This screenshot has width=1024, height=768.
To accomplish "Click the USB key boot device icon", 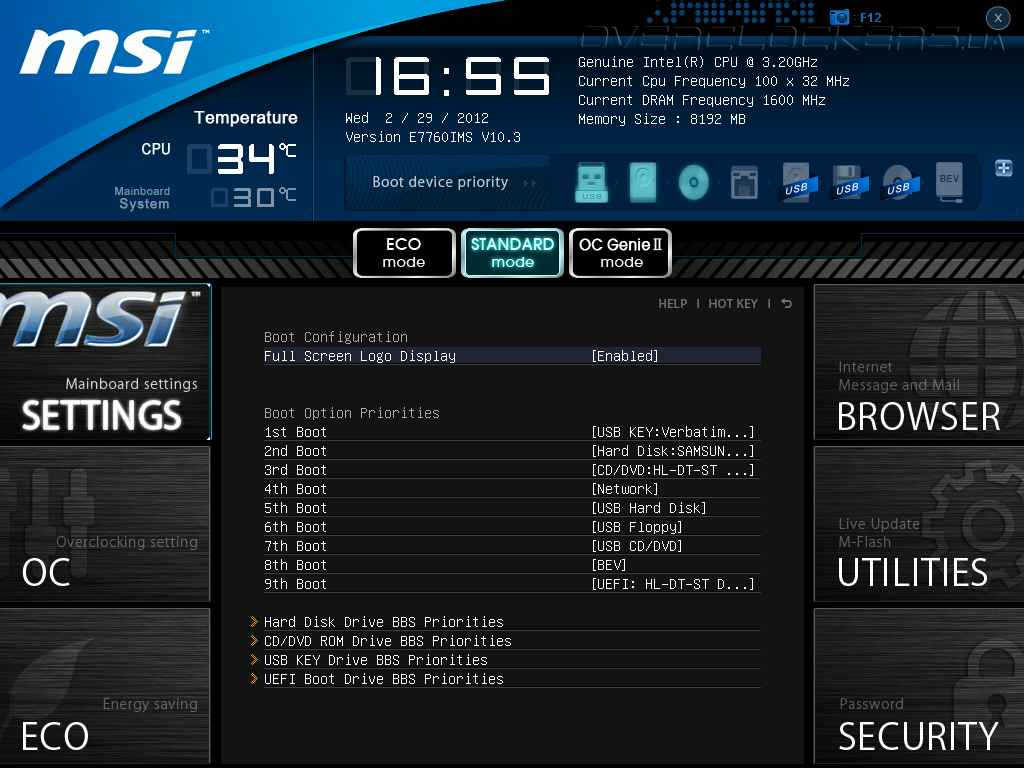I will (592, 182).
